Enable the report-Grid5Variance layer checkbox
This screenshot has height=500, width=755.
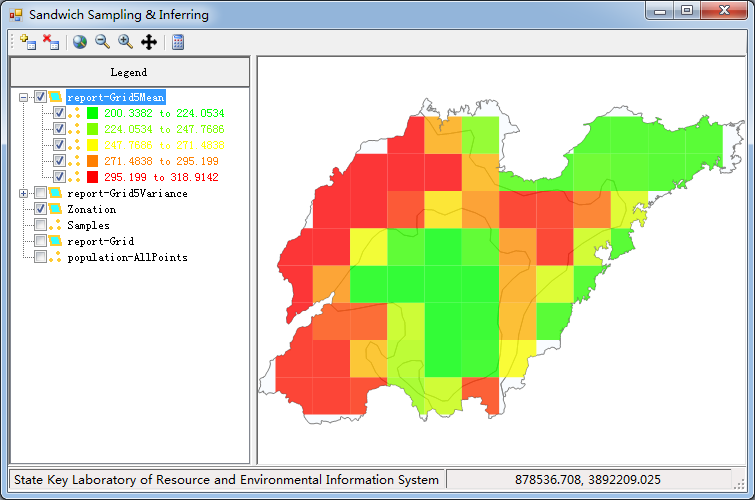40,193
